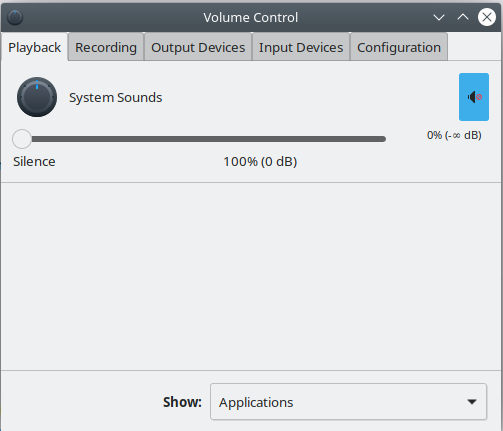Image resolution: width=503 pixels, height=431 pixels.
Task: Maximize window using the up chevron icon
Action: click(x=463, y=17)
